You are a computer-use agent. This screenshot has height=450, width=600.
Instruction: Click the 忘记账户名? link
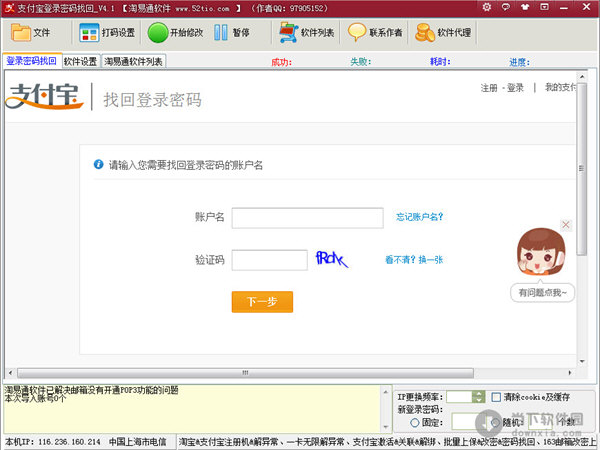tap(419, 217)
